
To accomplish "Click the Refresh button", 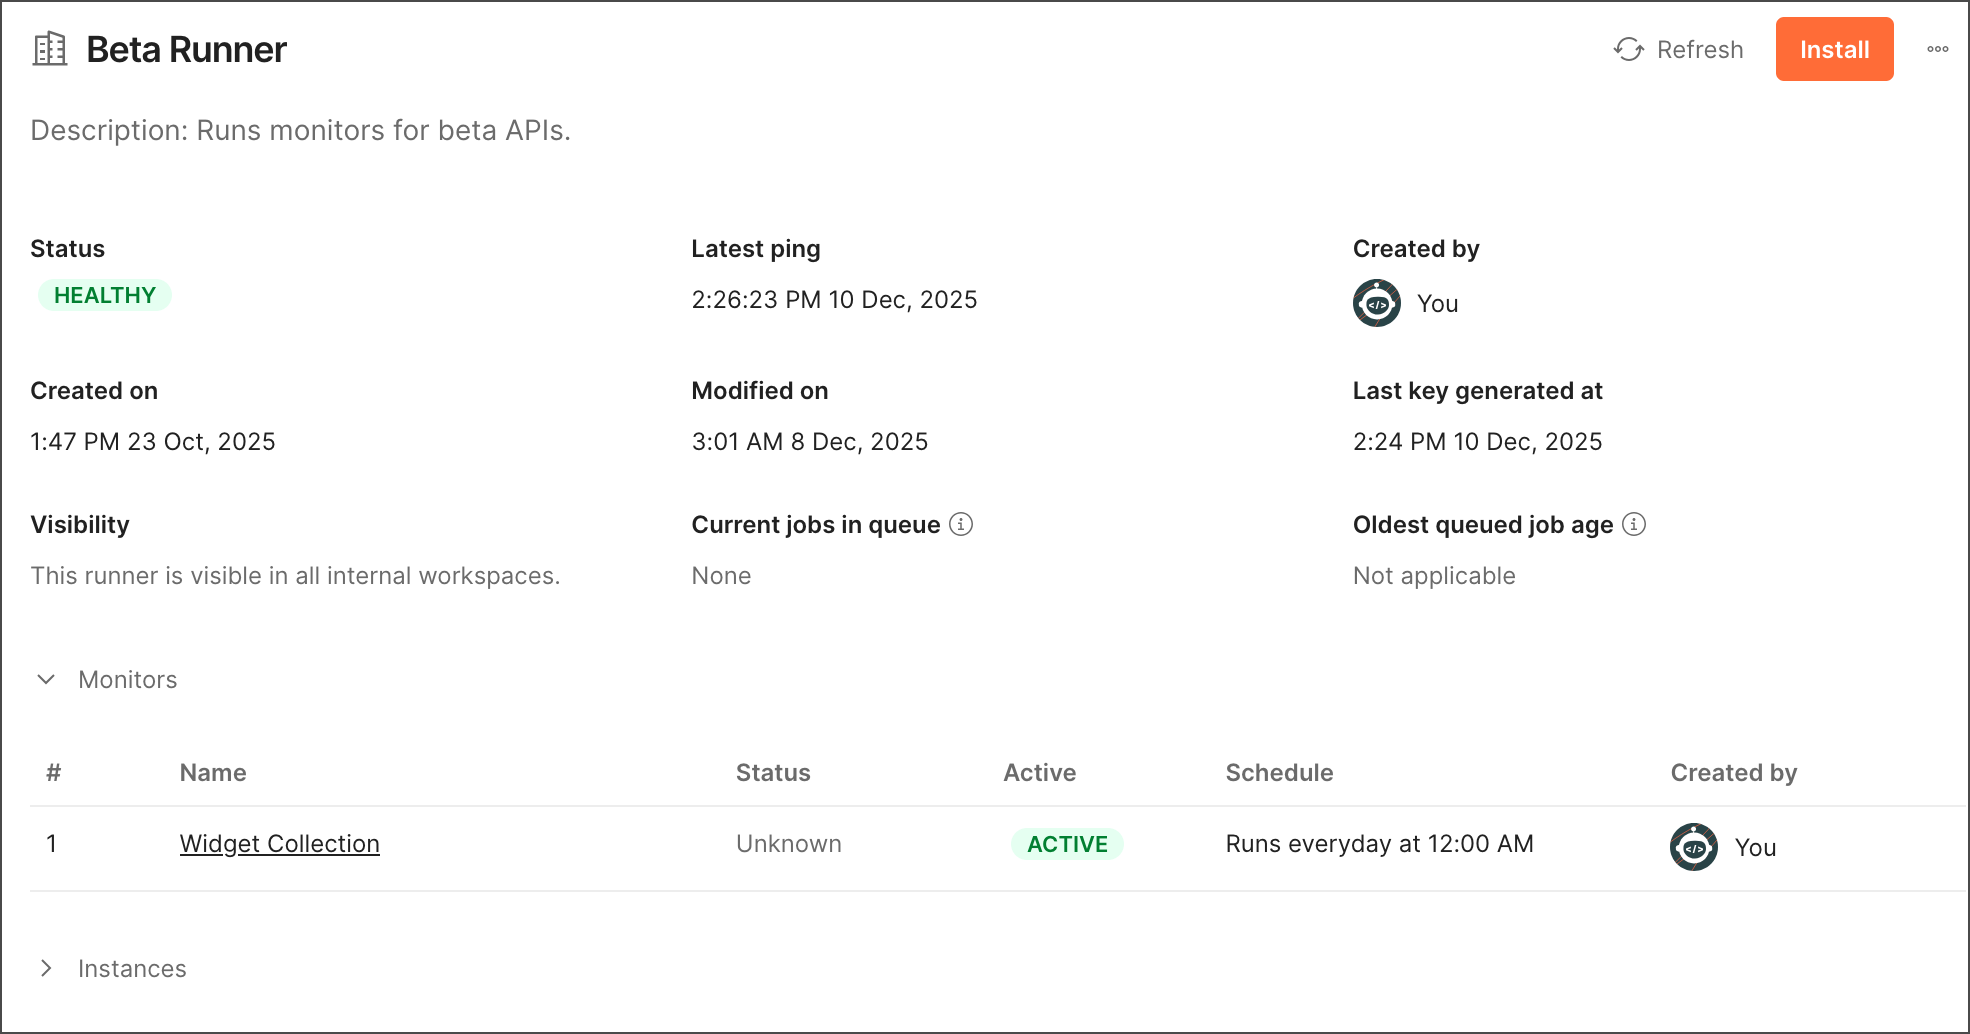I will [x=1679, y=49].
